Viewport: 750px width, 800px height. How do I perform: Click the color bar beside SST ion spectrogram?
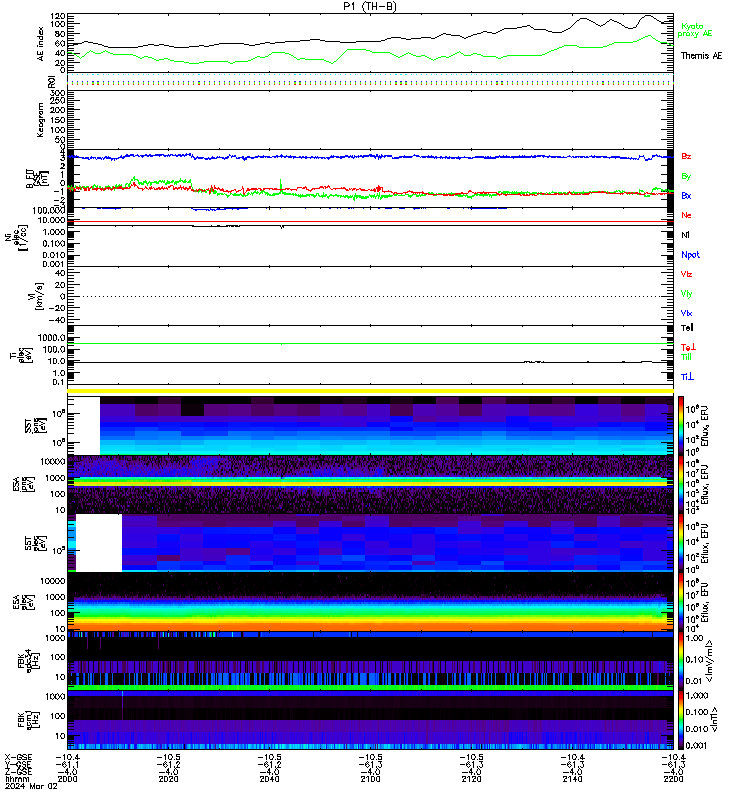tap(681, 426)
